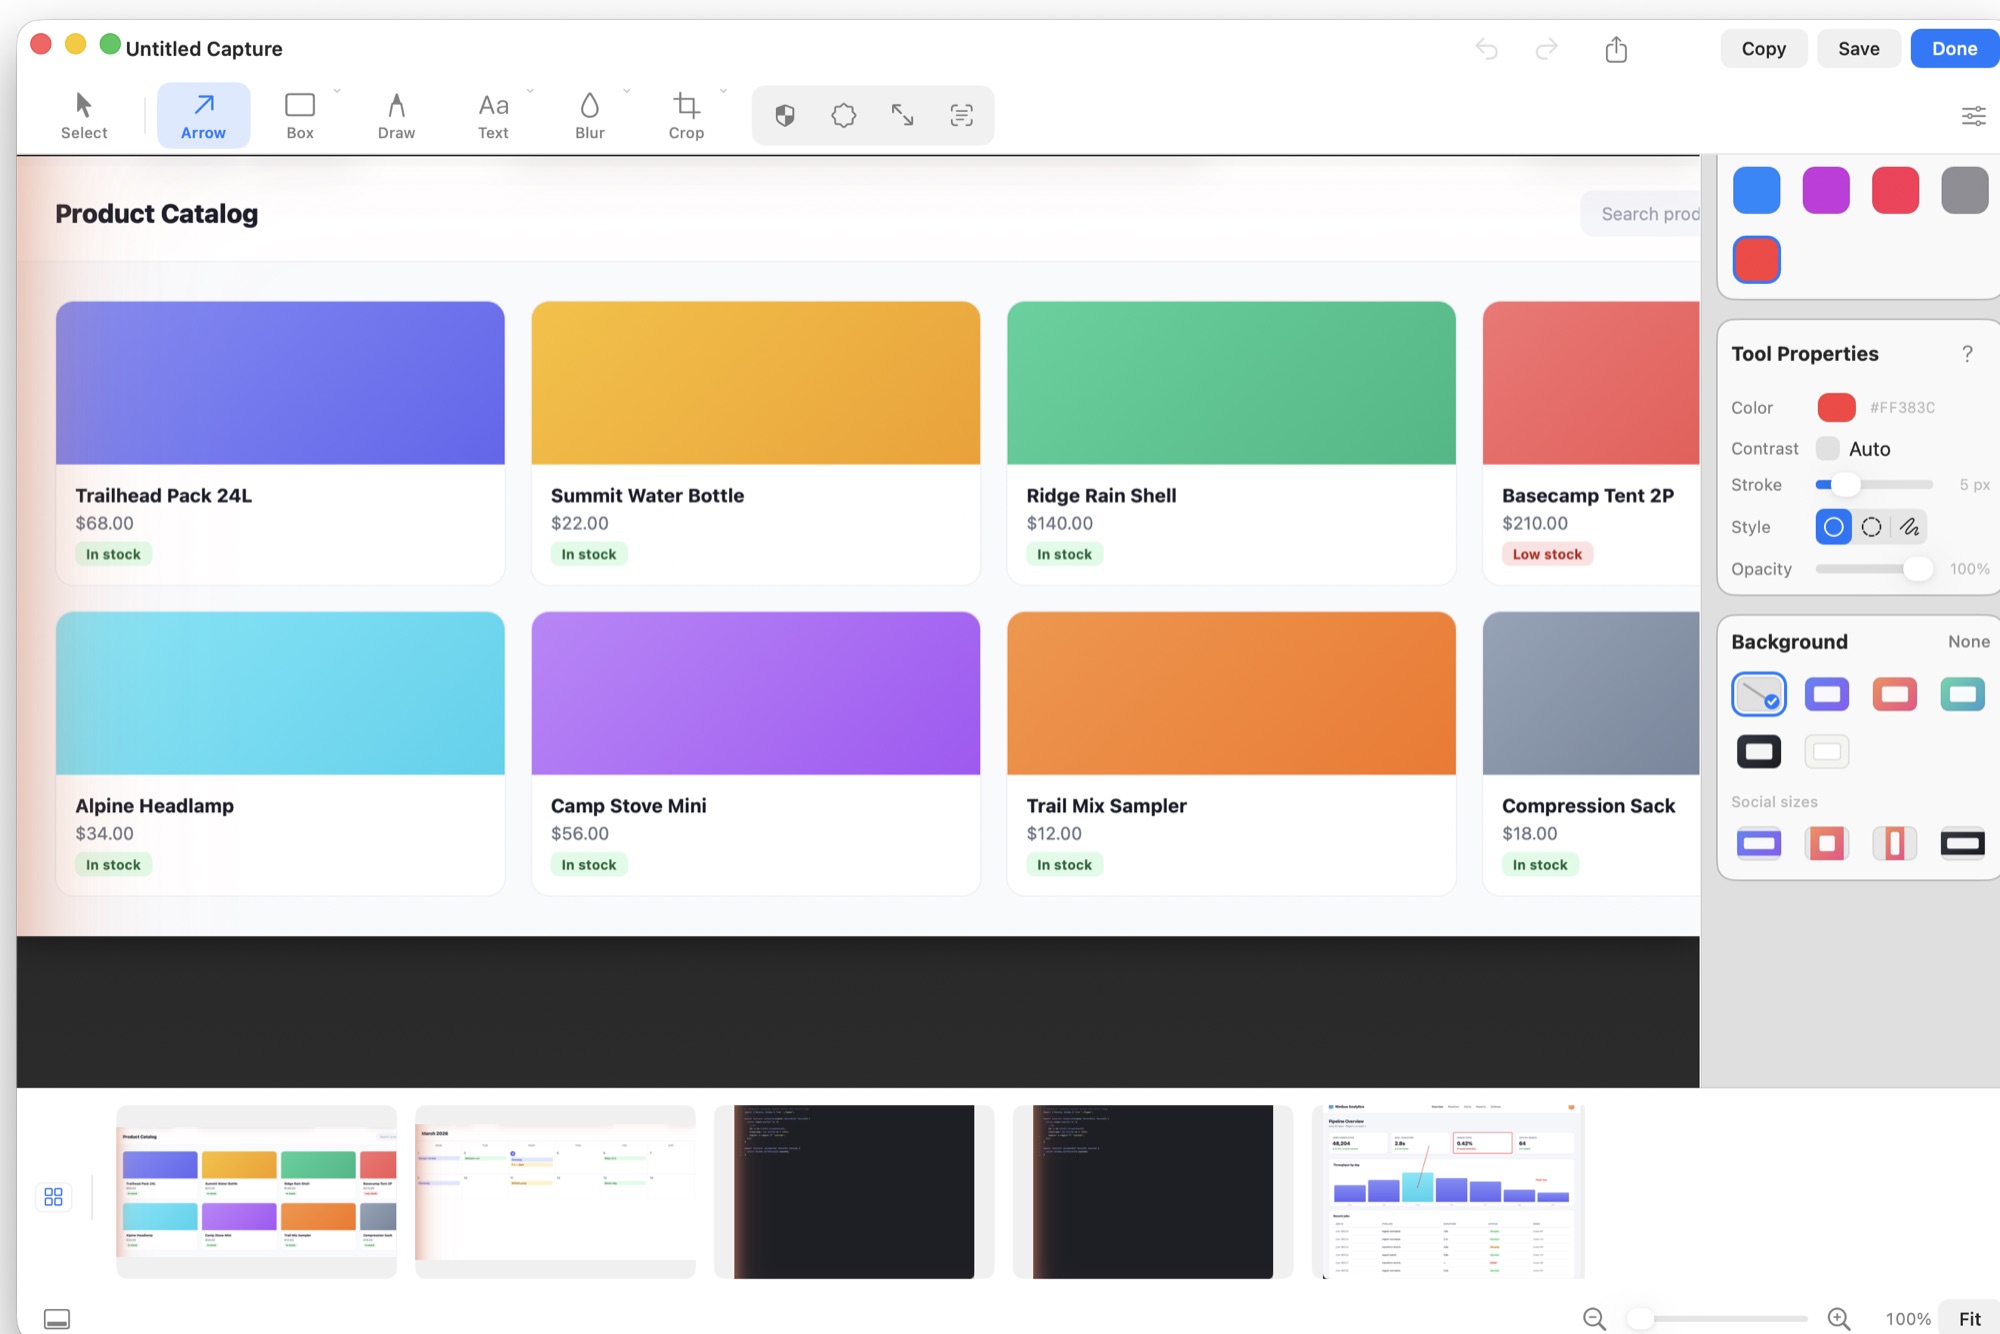
Task: Redo the last action
Action: coord(1547,49)
